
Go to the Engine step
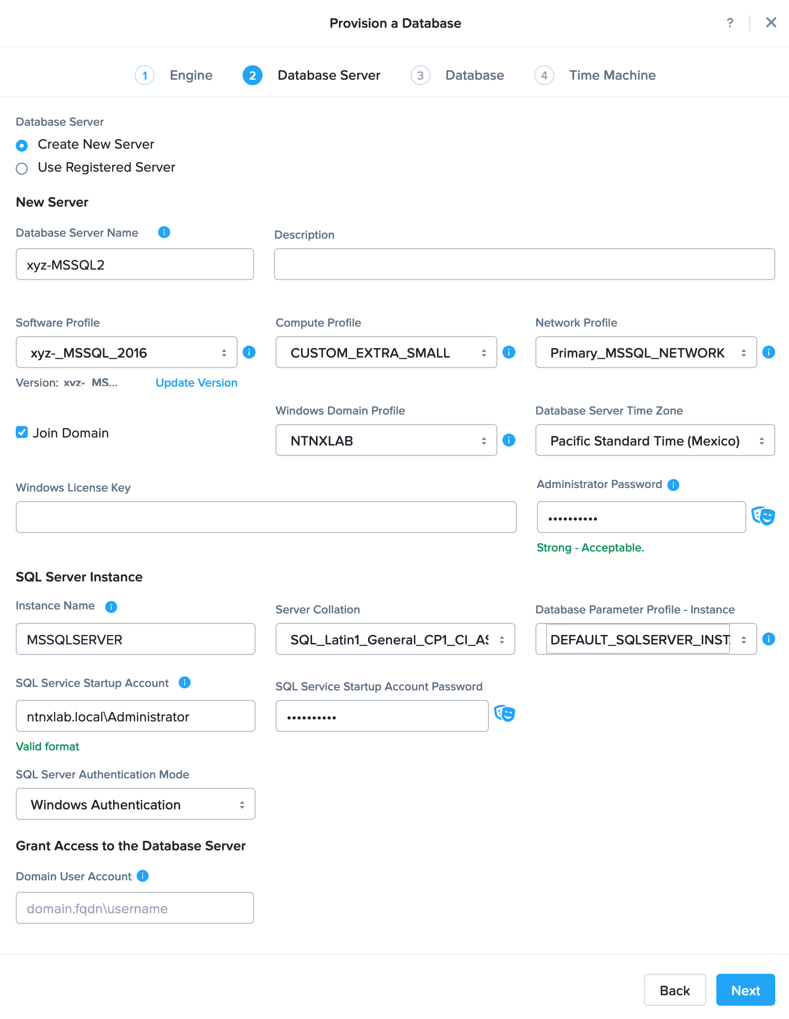(x=174, y=75)
